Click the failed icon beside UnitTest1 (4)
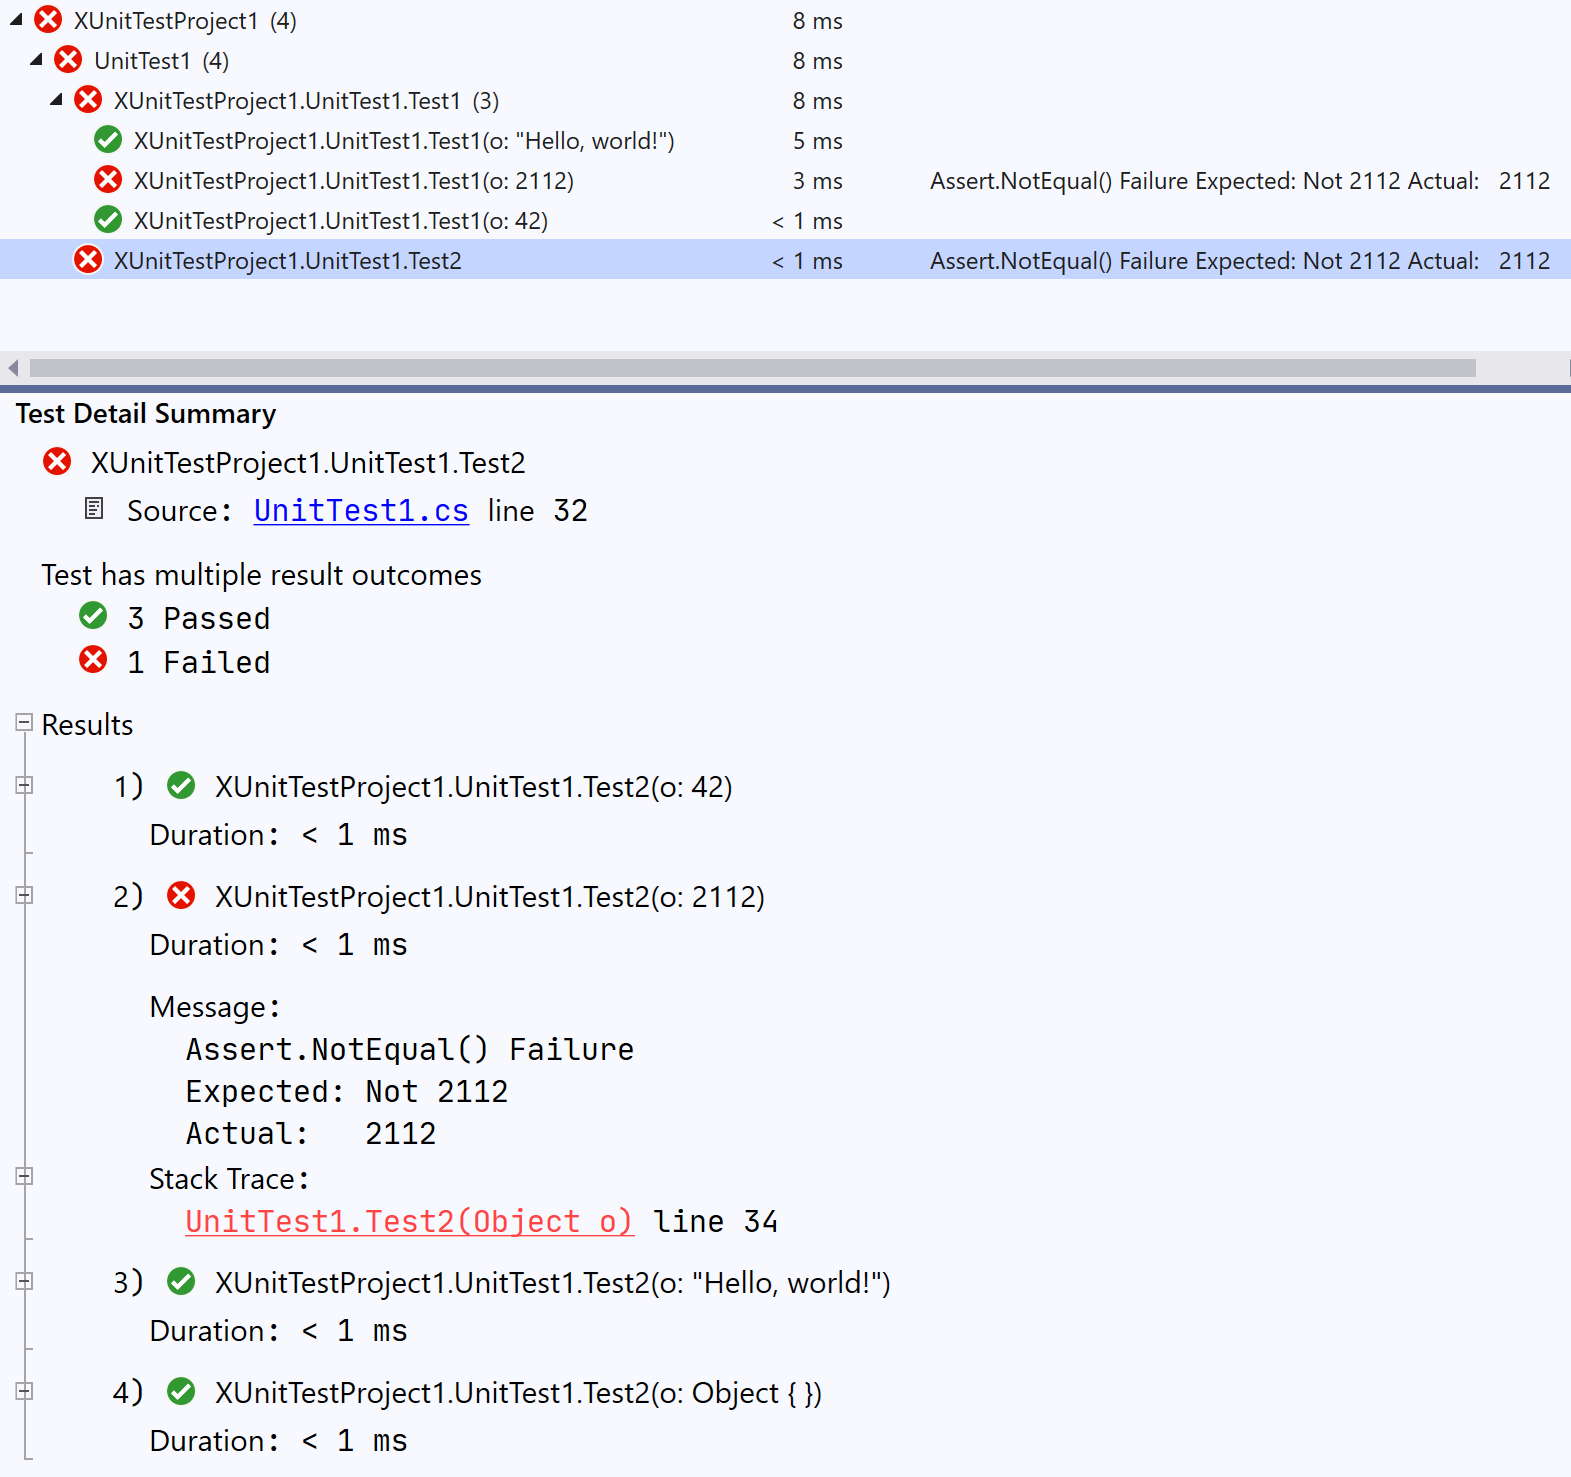 pos(68,60)
